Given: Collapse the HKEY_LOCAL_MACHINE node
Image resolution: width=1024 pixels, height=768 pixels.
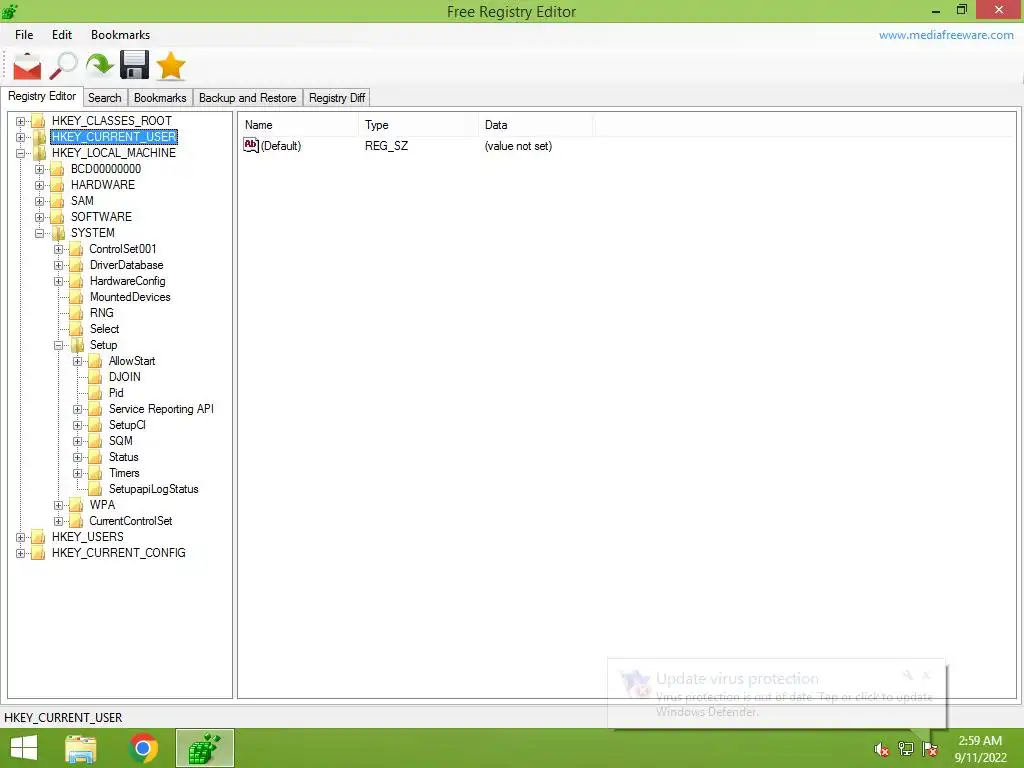Looking at the screenshot, I should 20,153.
